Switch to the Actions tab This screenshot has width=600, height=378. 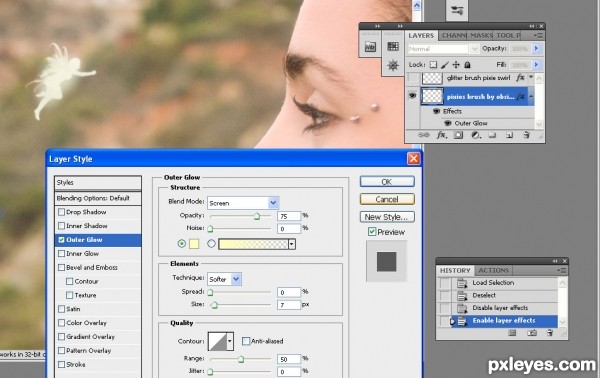tap(494, 270)
